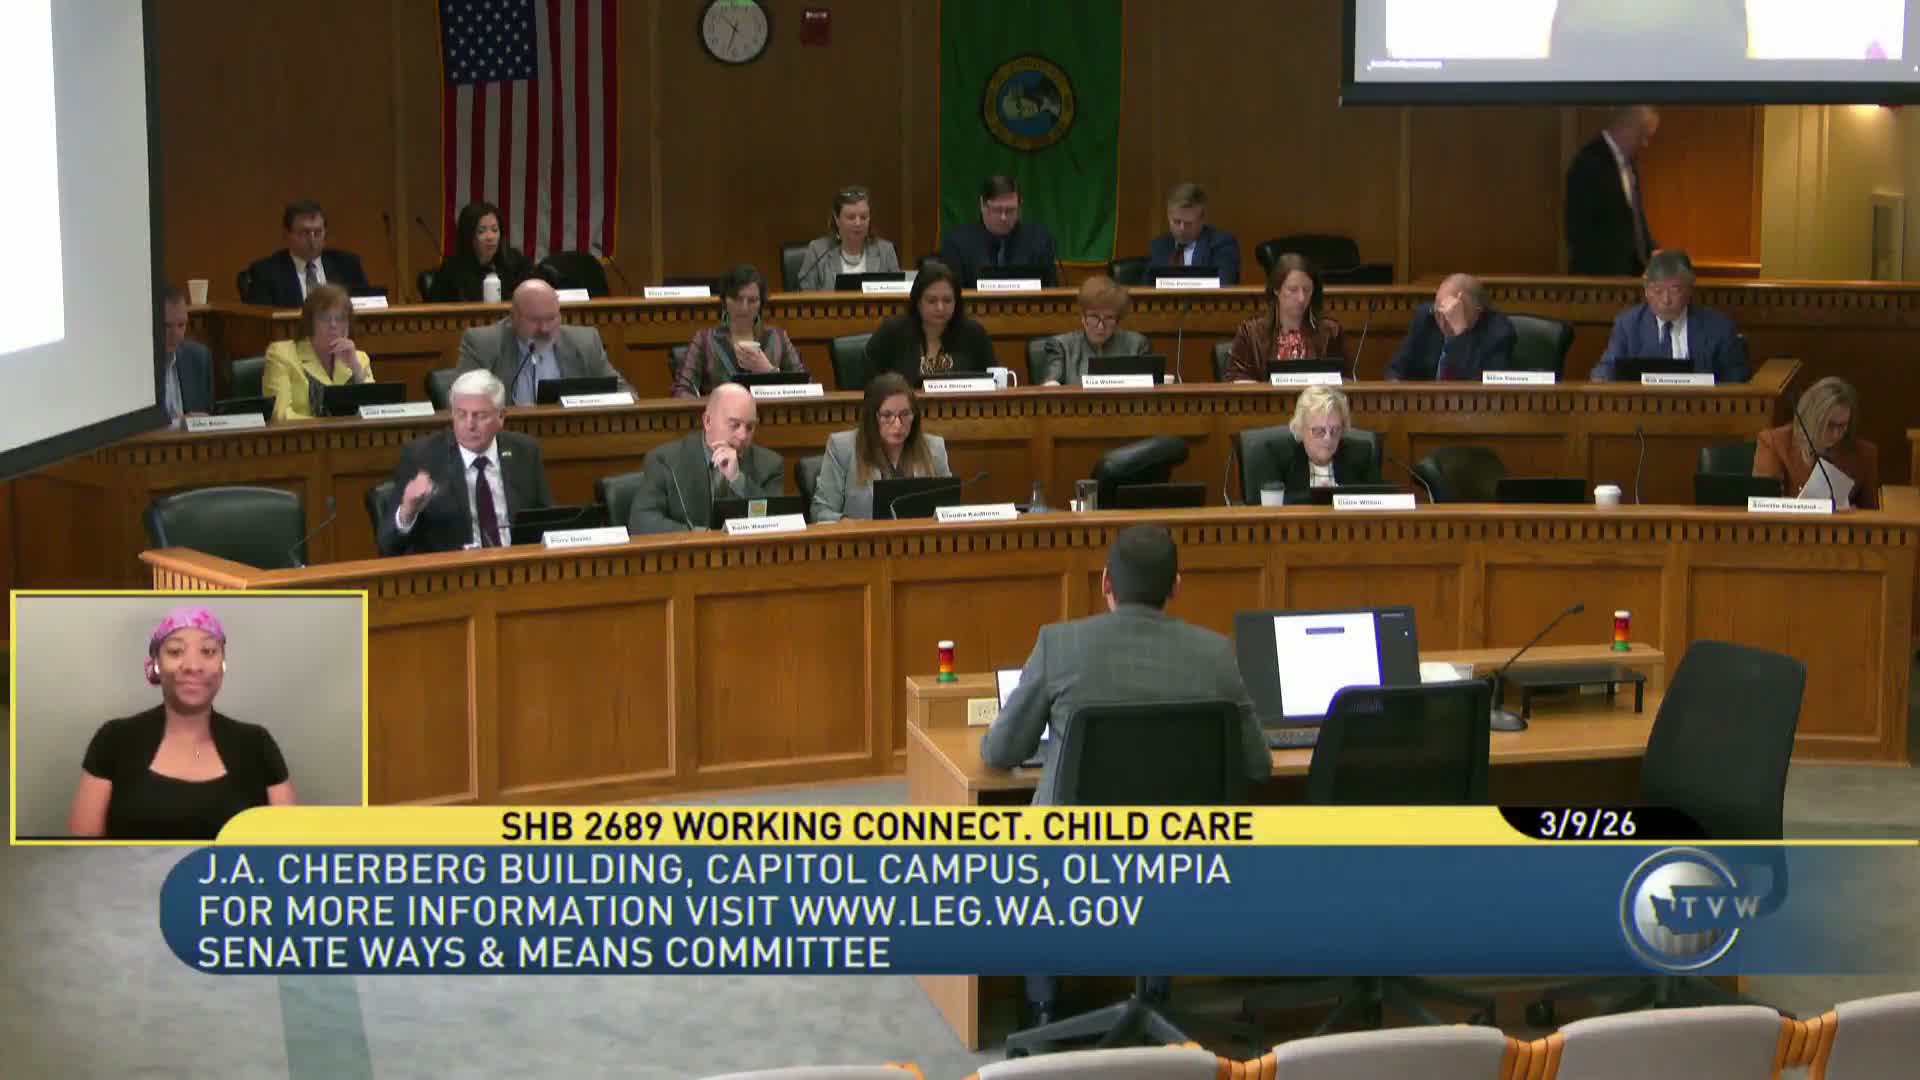
Task: Click the SHB 2689 Working Connect. Child Care banner
Action: (x=876, y=826)
